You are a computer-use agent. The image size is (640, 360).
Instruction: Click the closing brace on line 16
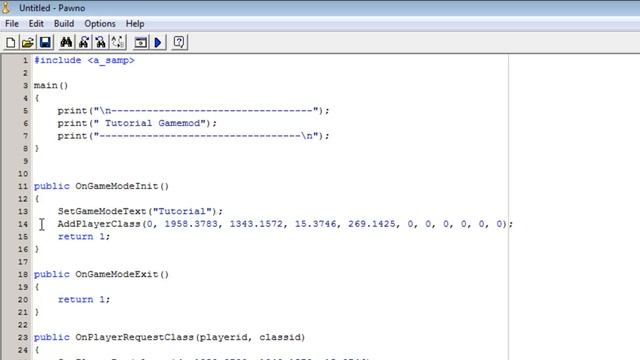point(37,249)
